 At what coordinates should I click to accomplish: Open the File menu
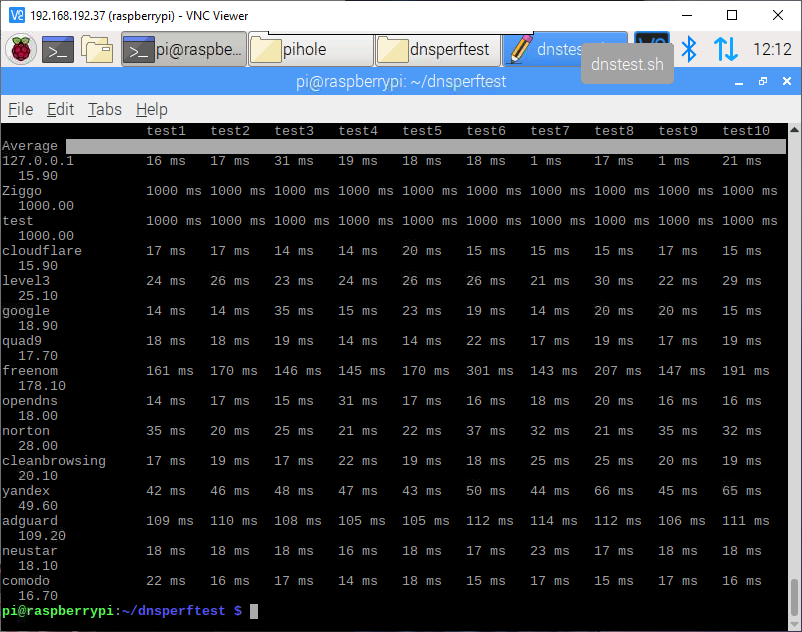coord(20,109)
